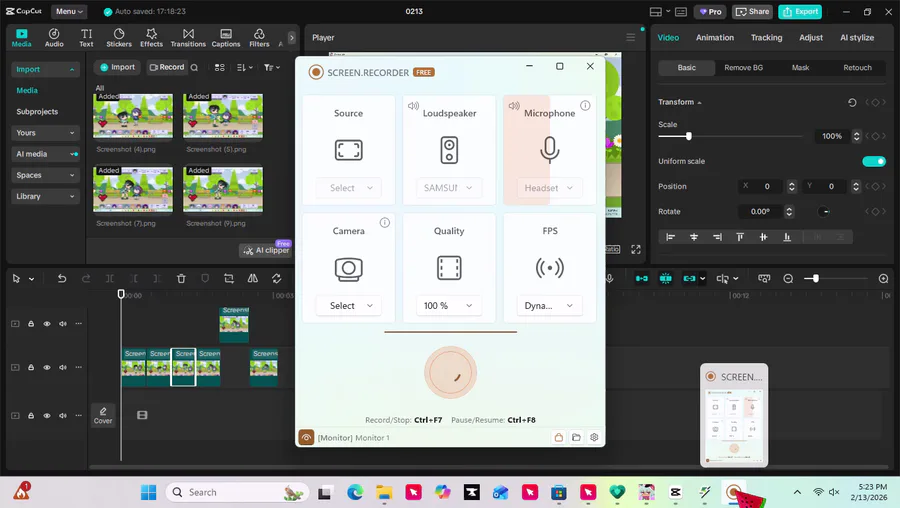This screenshot has height=508, width=900.
Task: Search media with the magnifier icon
Action: (194, 67)
